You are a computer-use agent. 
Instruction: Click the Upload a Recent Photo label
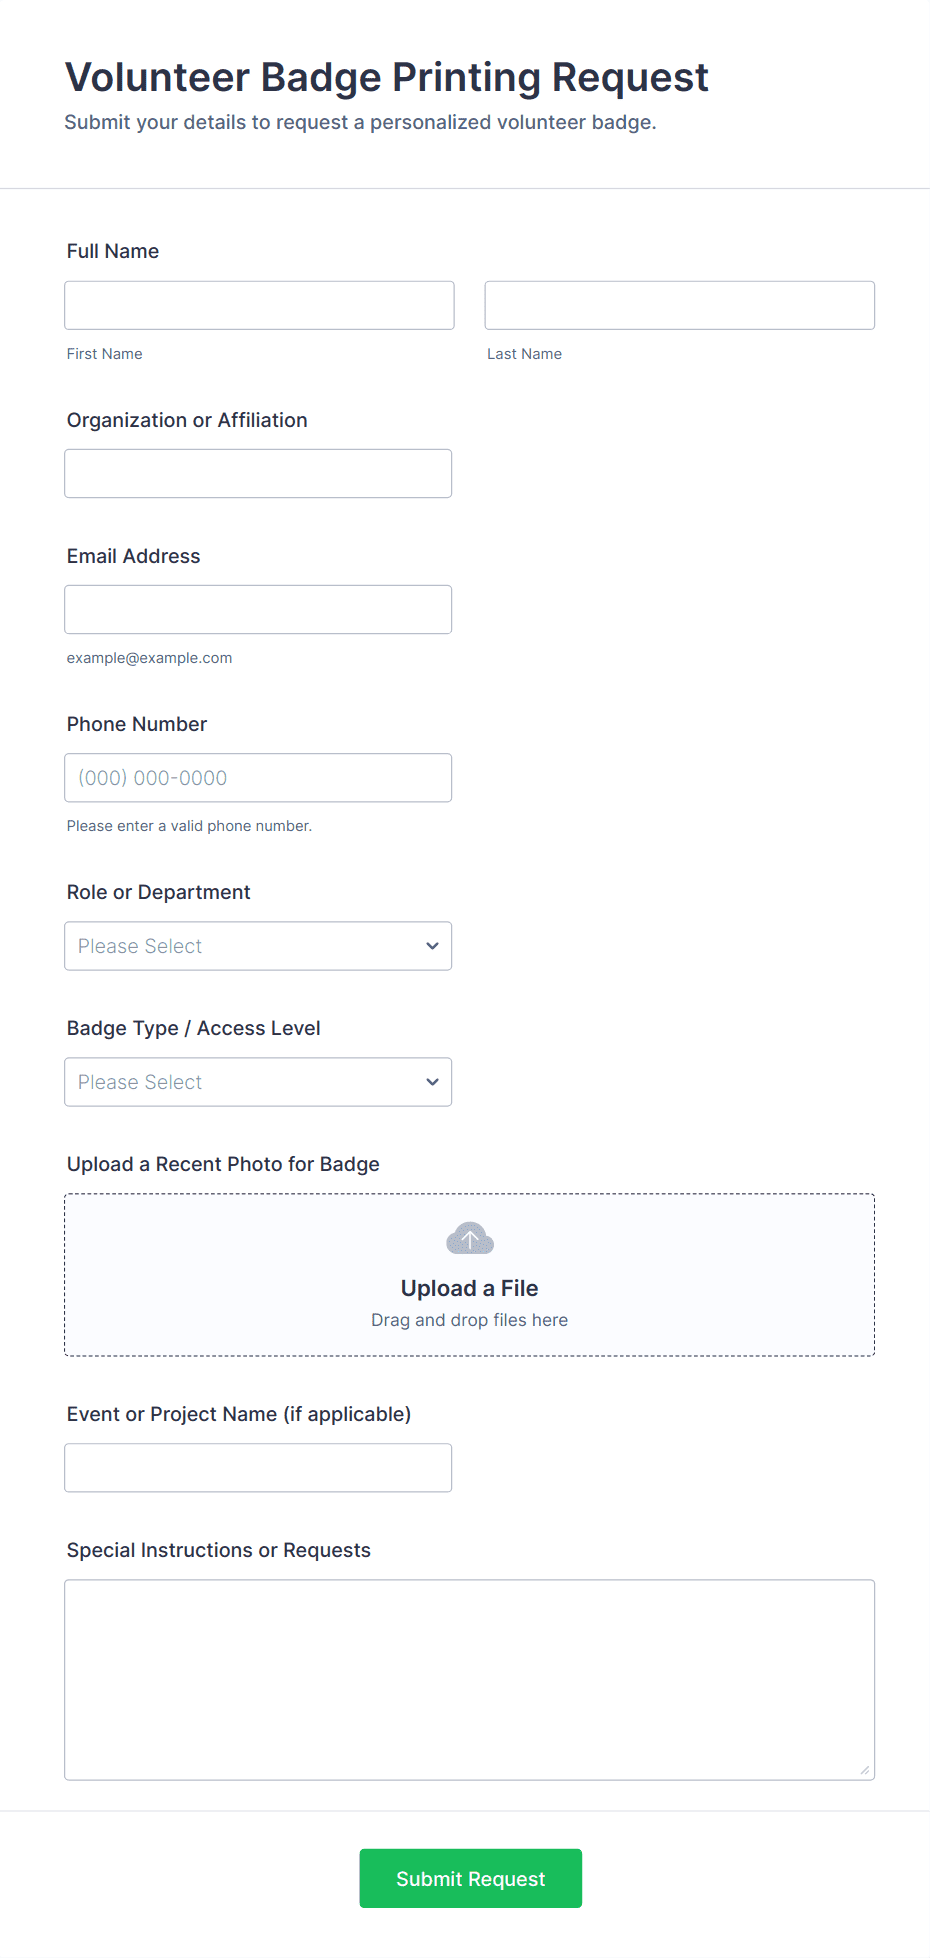(223, 1164)
